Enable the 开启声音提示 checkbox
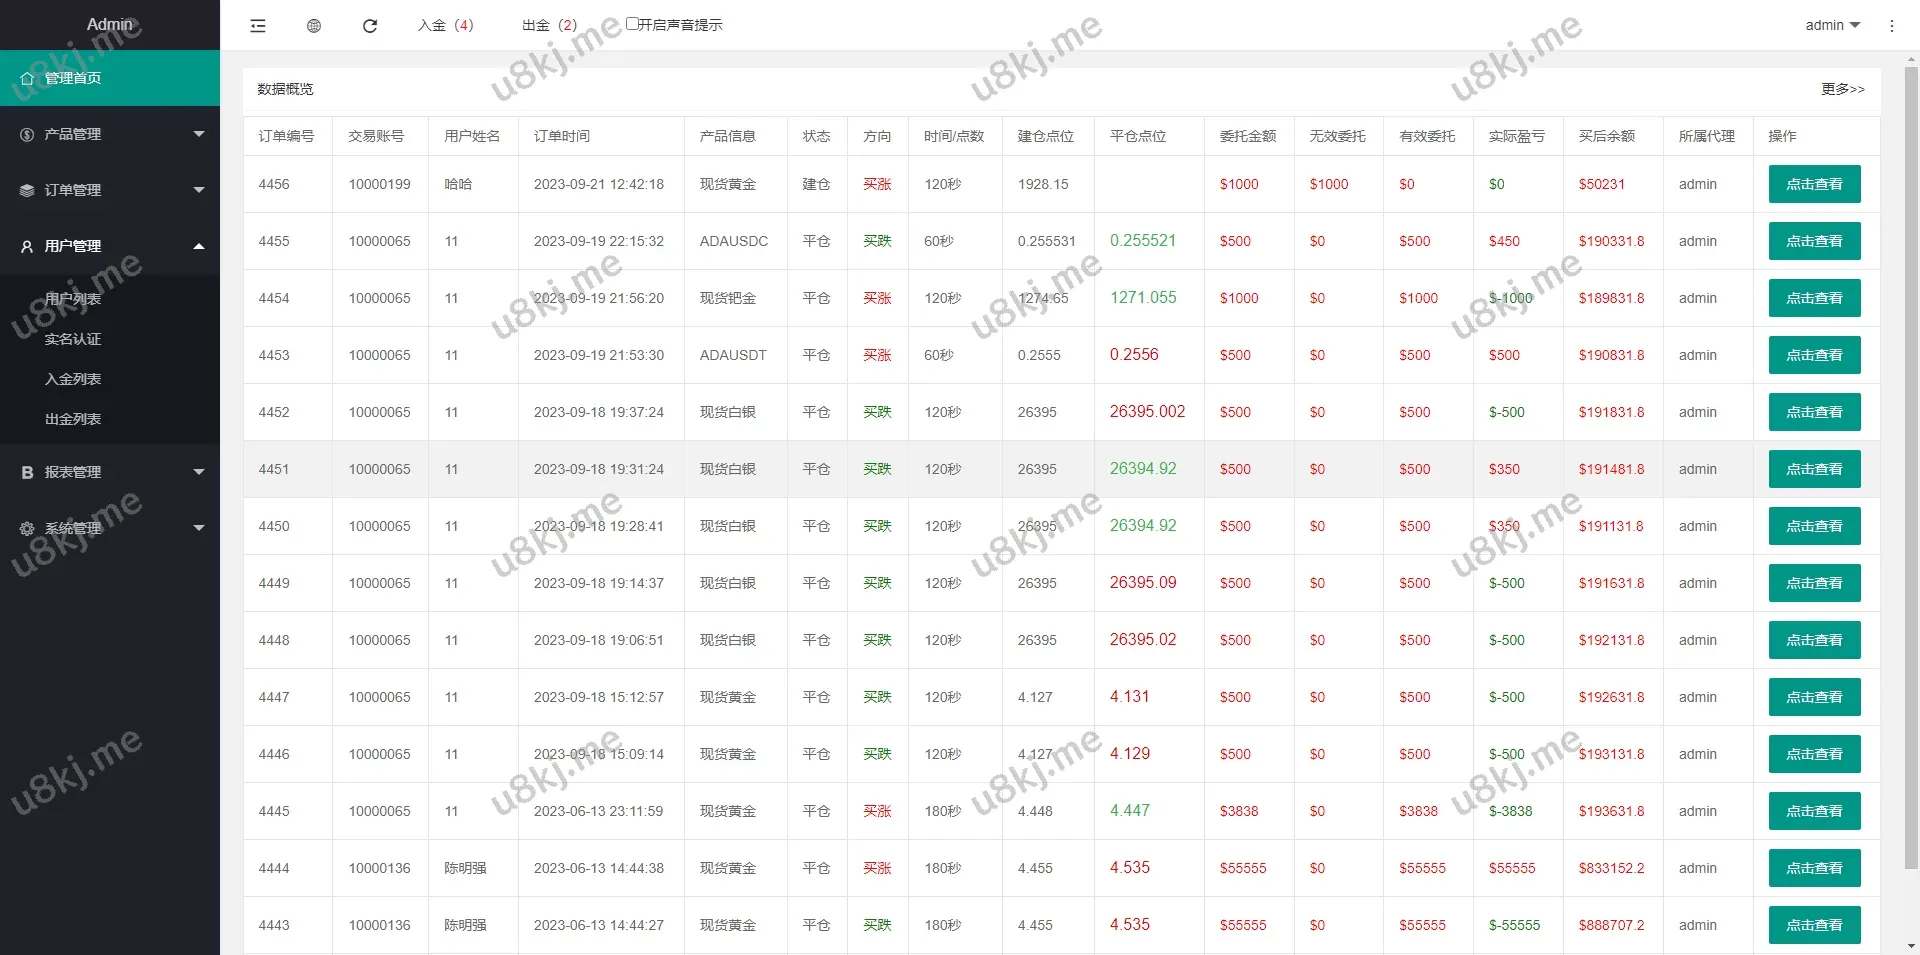This screenshot has height=955, width=1920. [x=632, y=23]
